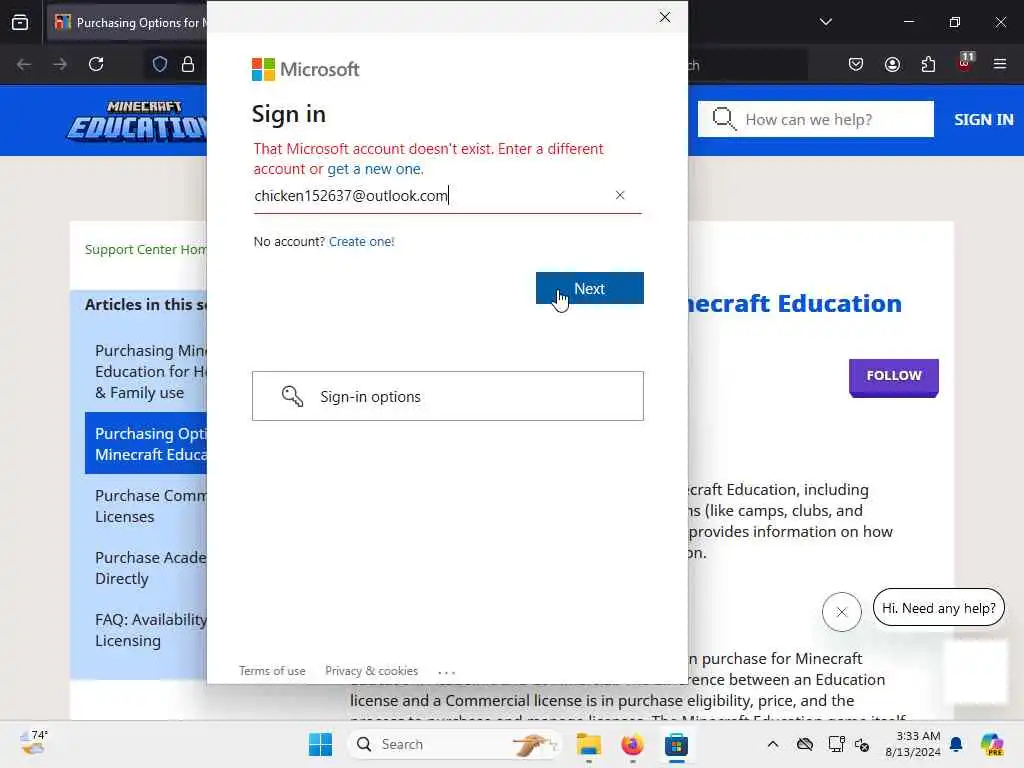Screen dimensions: 1024x768
Task: Click the cloud sync tray icon
Action: [805, 744]
